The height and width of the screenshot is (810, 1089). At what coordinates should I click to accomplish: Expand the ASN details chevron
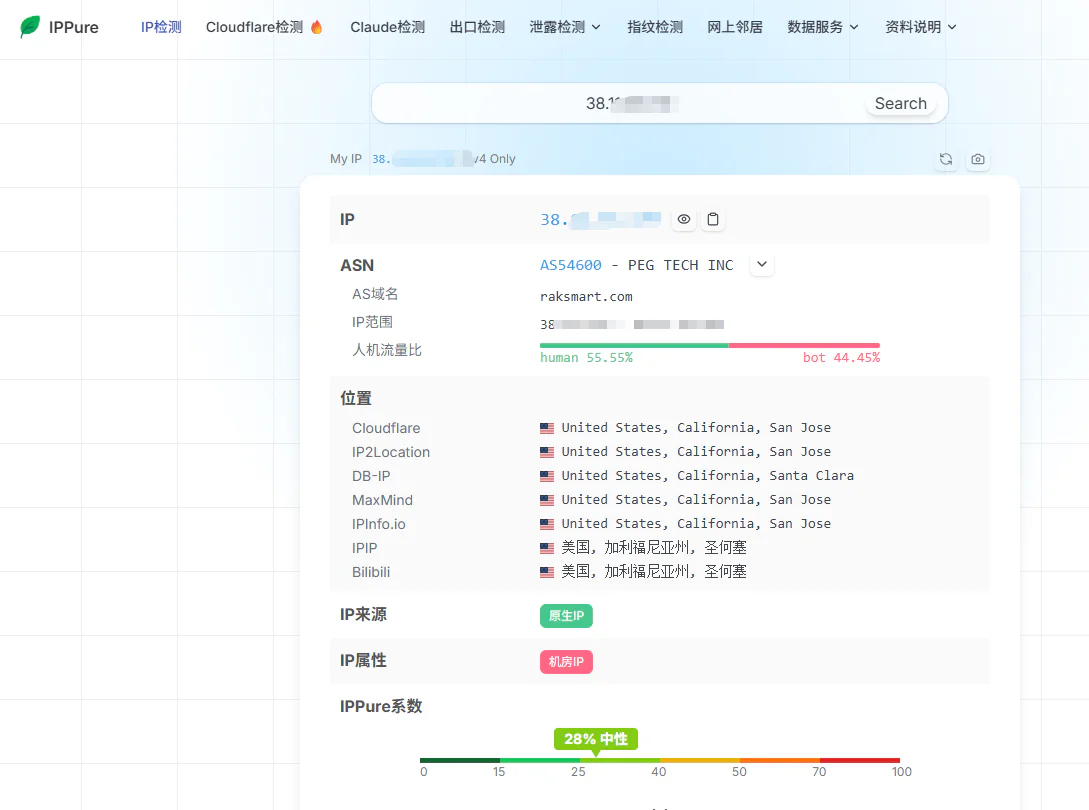pos(762,265)
